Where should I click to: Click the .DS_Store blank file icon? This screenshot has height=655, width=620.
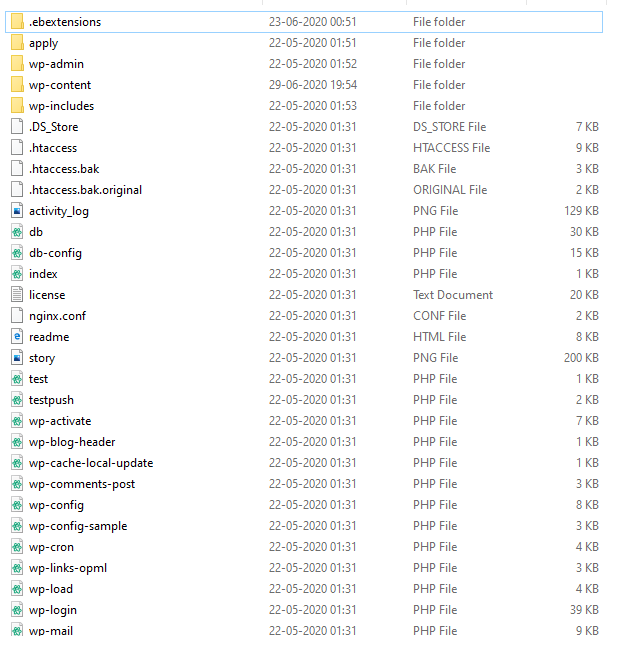tap(17, 126)
